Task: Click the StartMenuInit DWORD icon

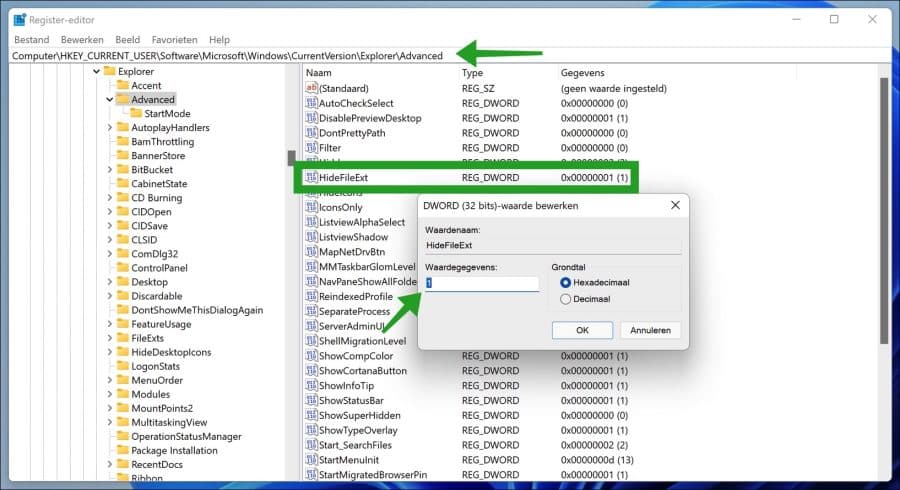Action: point(312,460)
